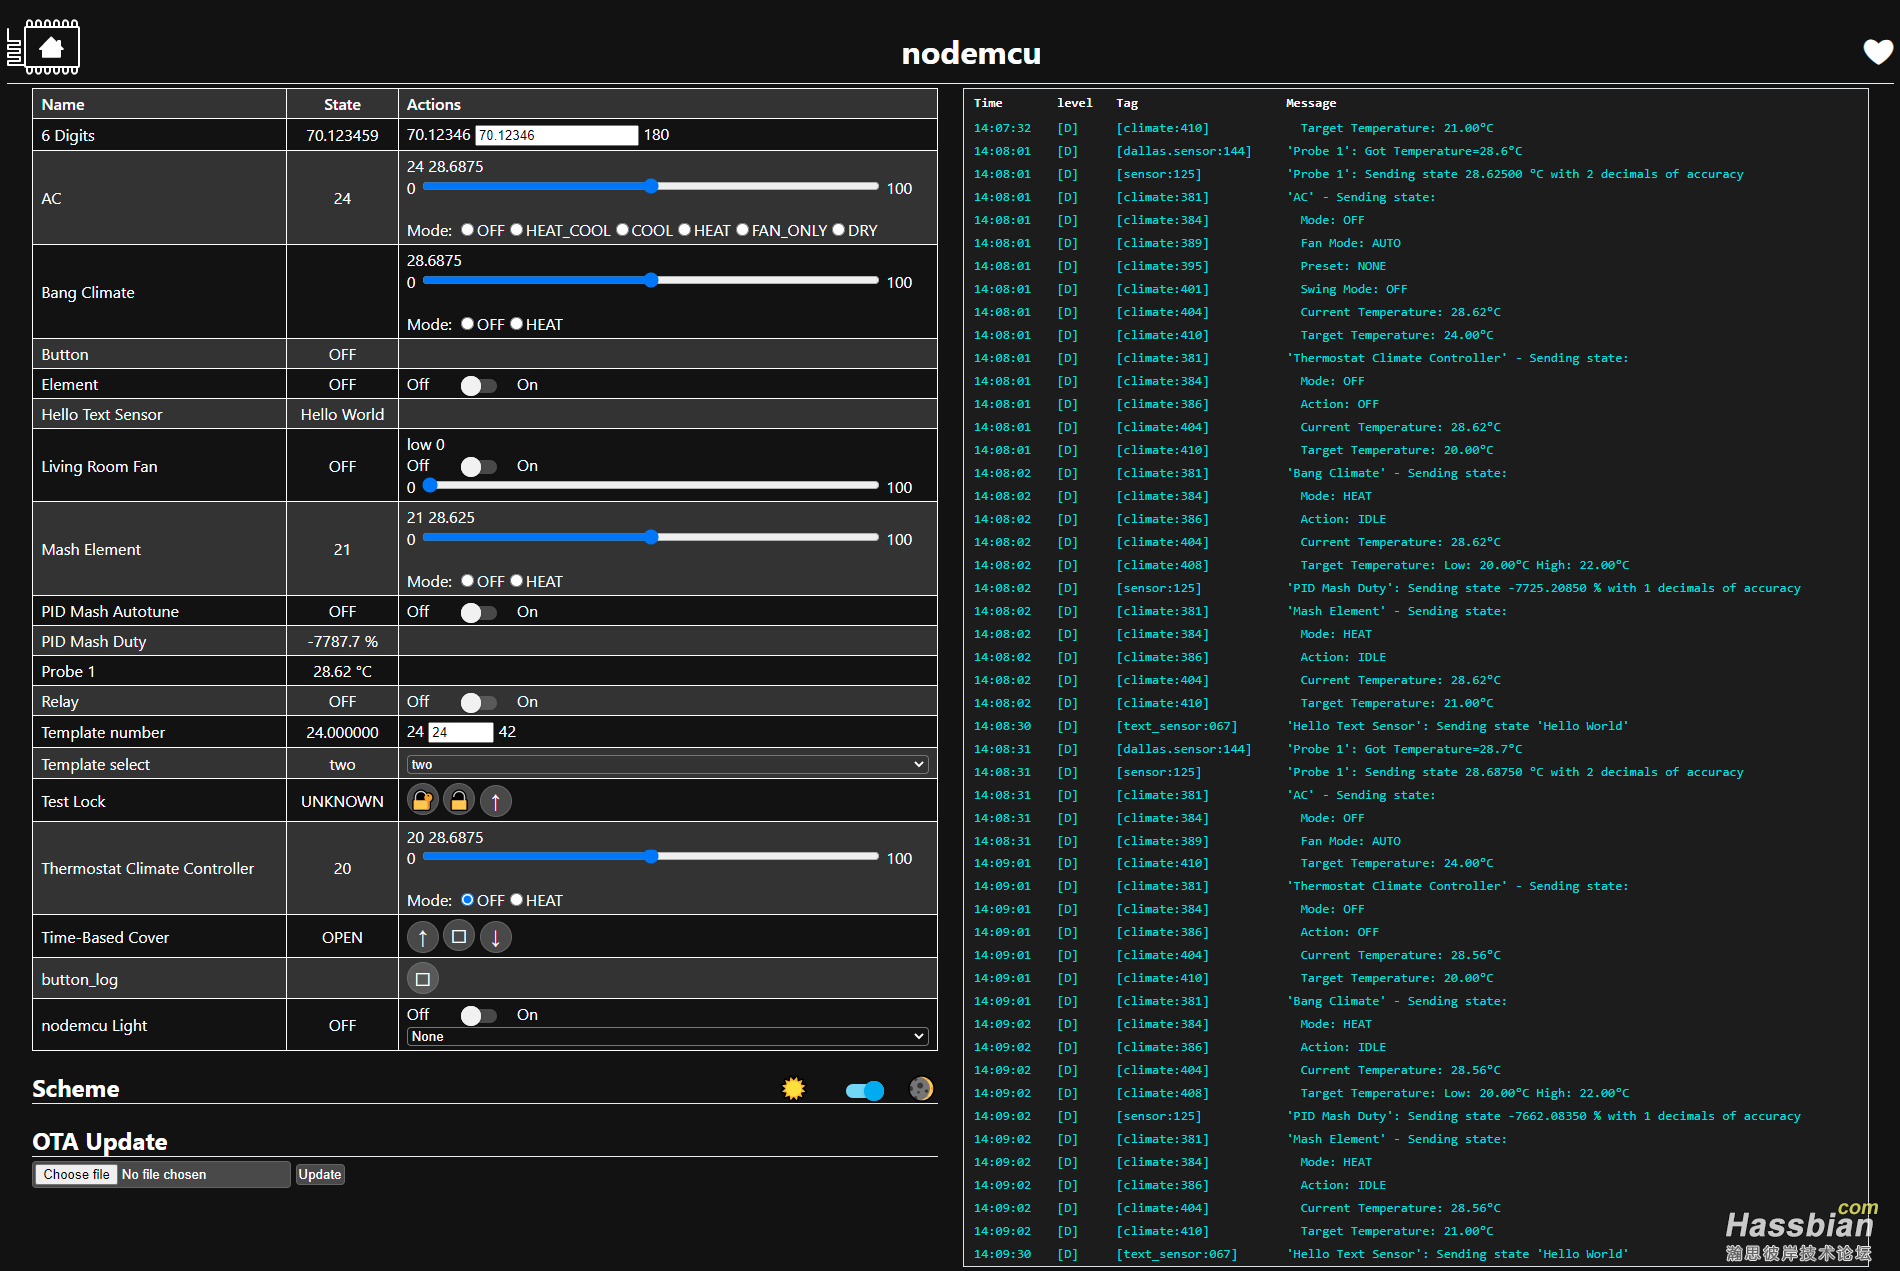This screenshot has width=1900, height=1271.
Task: Click the OTA Update button
Action: point(320,1175)
